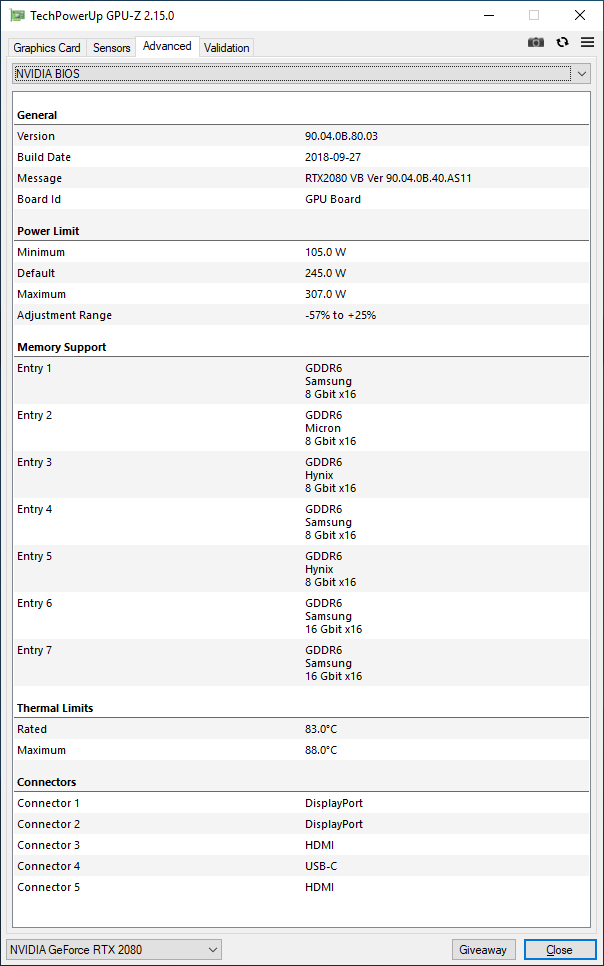
Task: Click the GPU-Z title bar app icon
Action: tap(18, 15)
